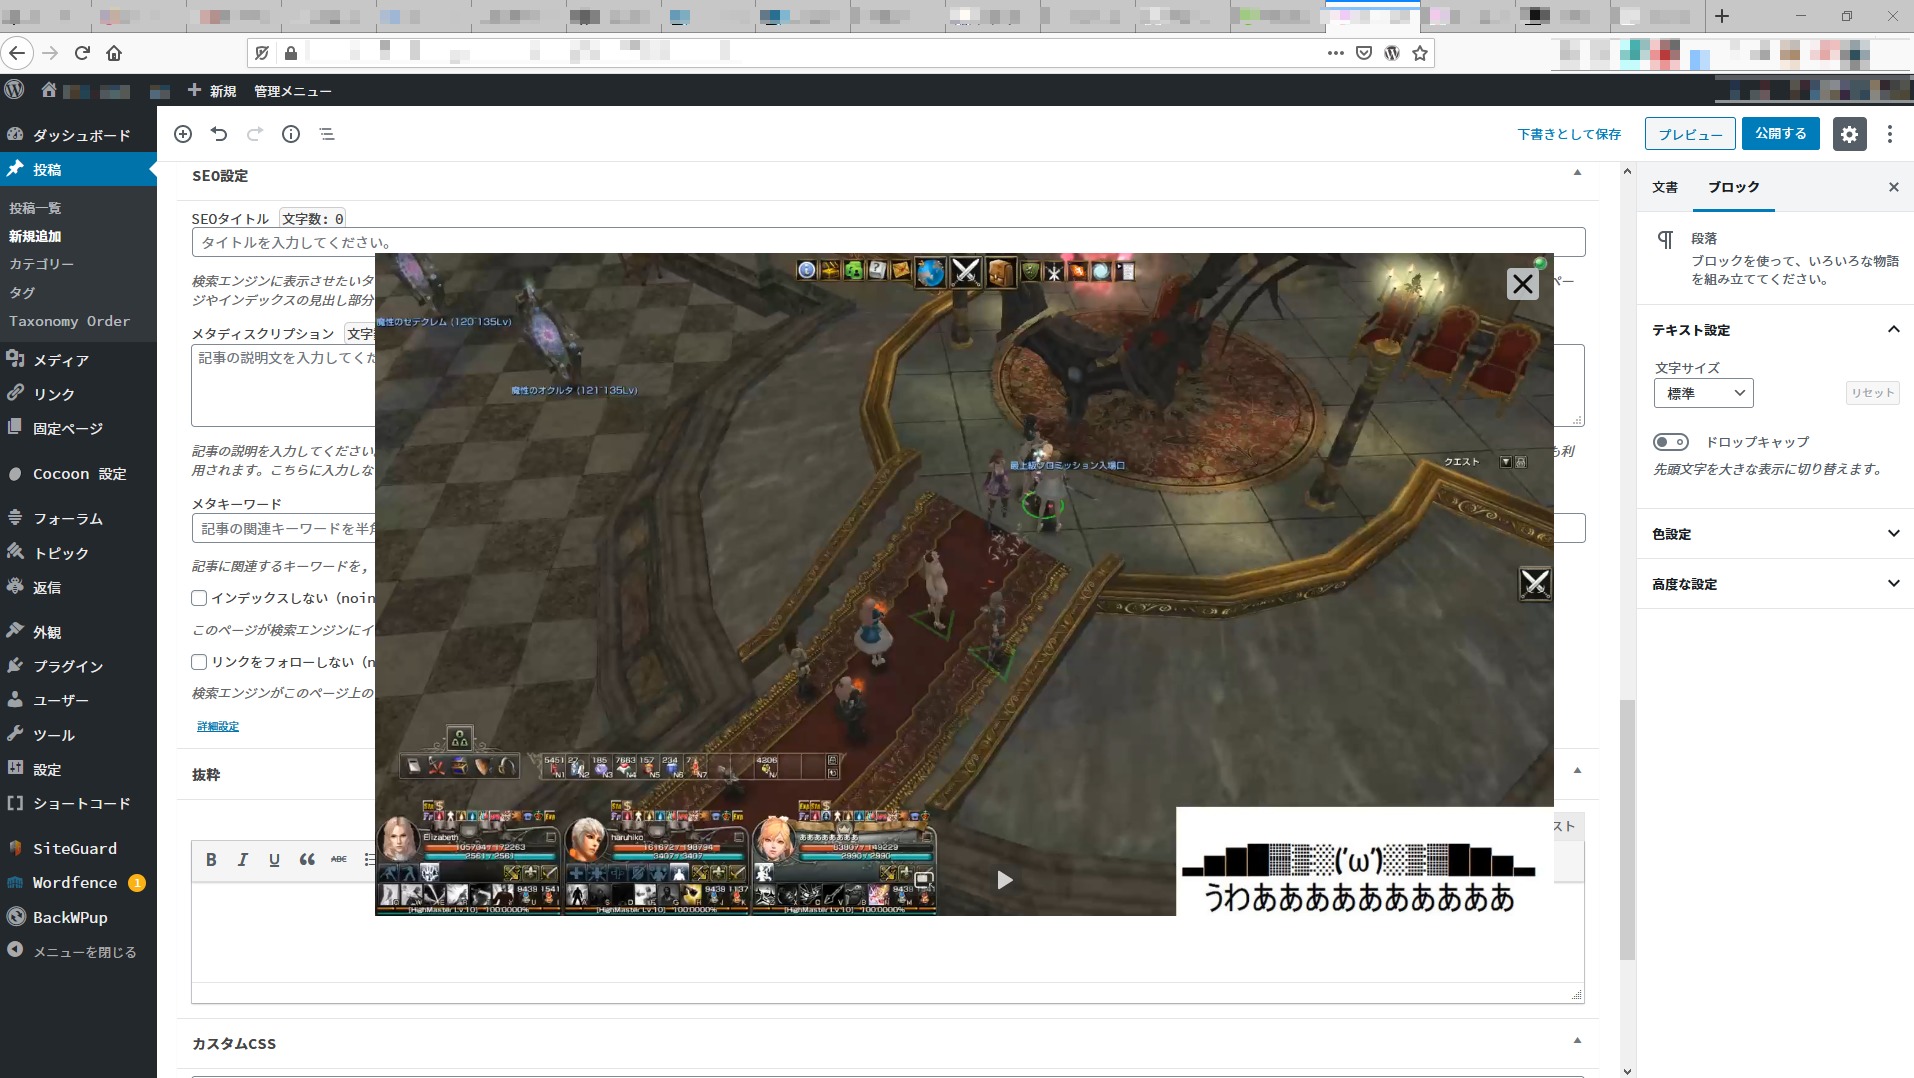
Task: Open SiteGuard menu item
Action: pyautogui.click(x=78, y=848)
